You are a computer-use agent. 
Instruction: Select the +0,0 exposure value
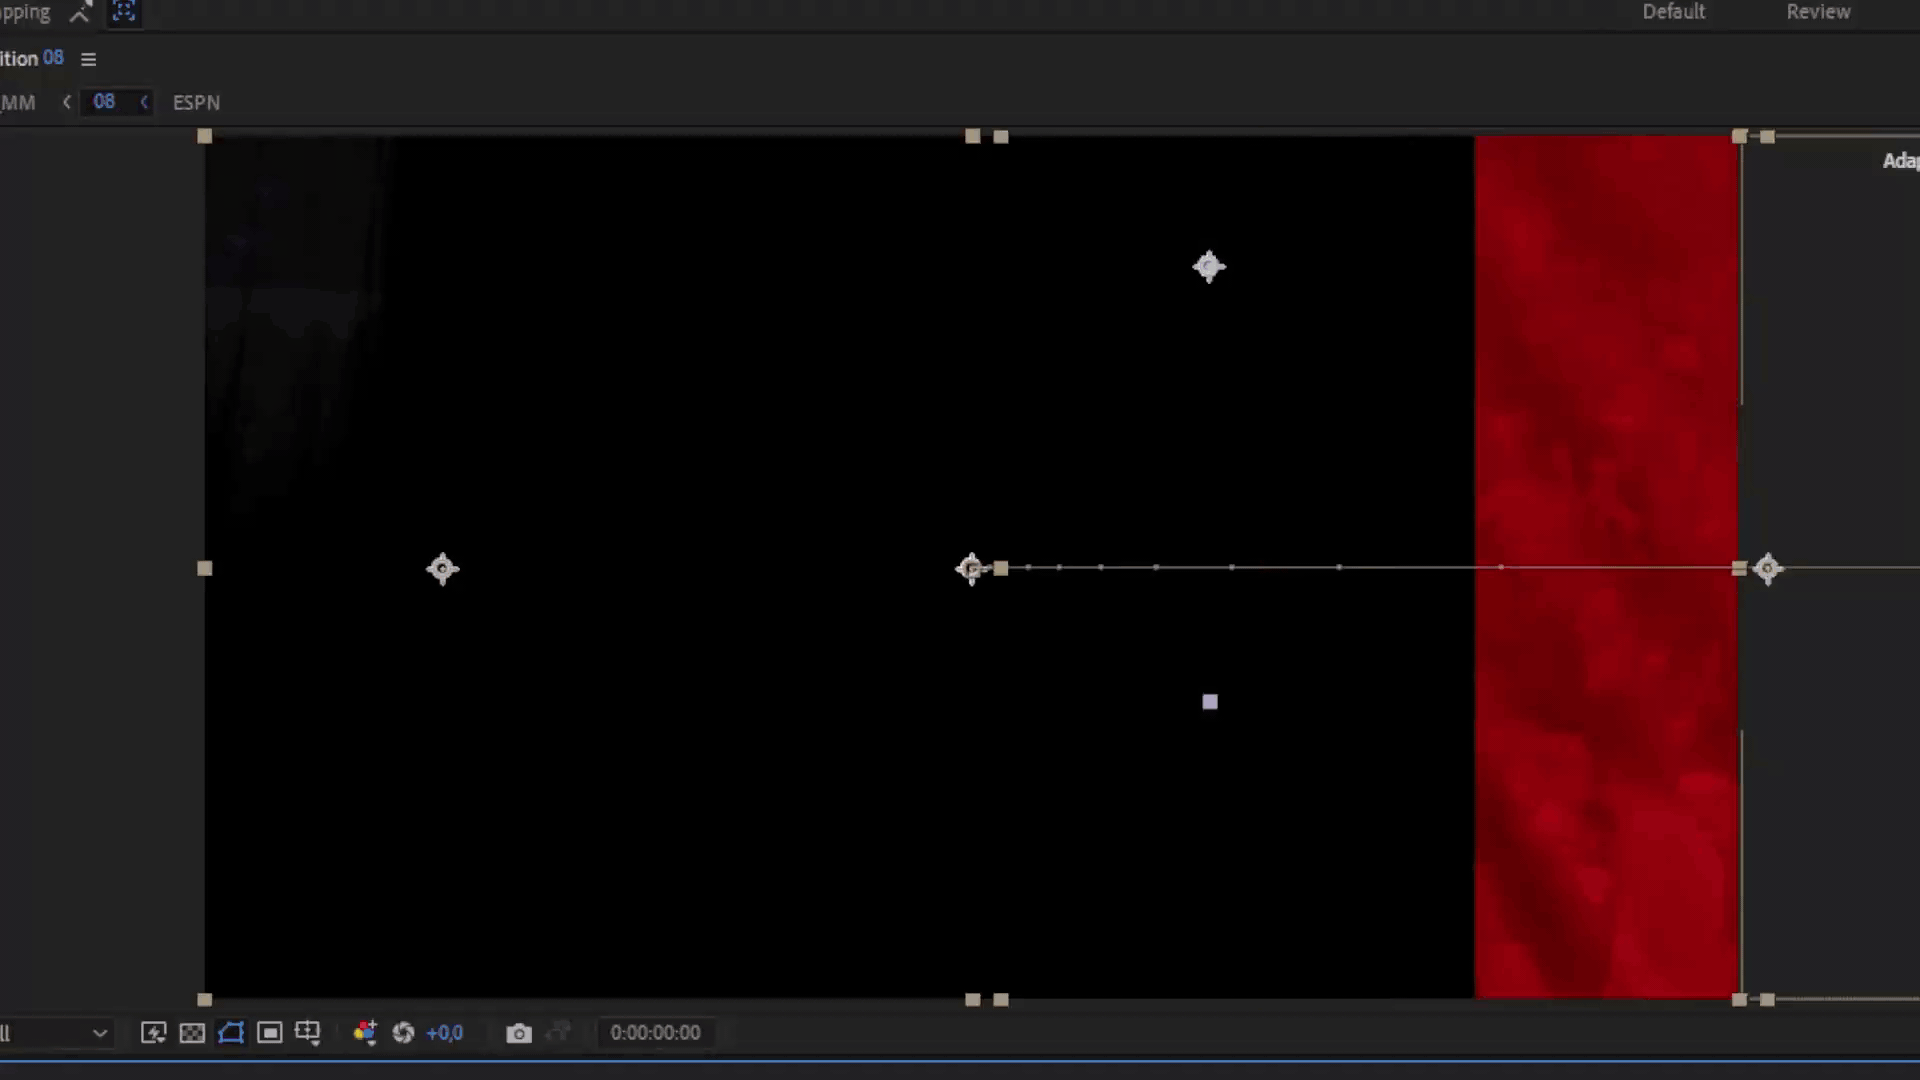pos(445,1033)
